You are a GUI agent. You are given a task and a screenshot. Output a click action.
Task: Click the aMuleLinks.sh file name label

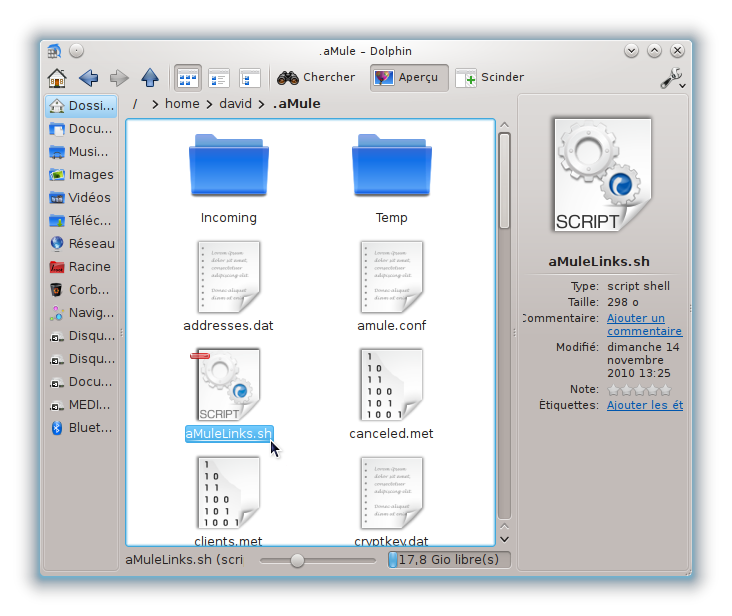(x=229, y=434)
